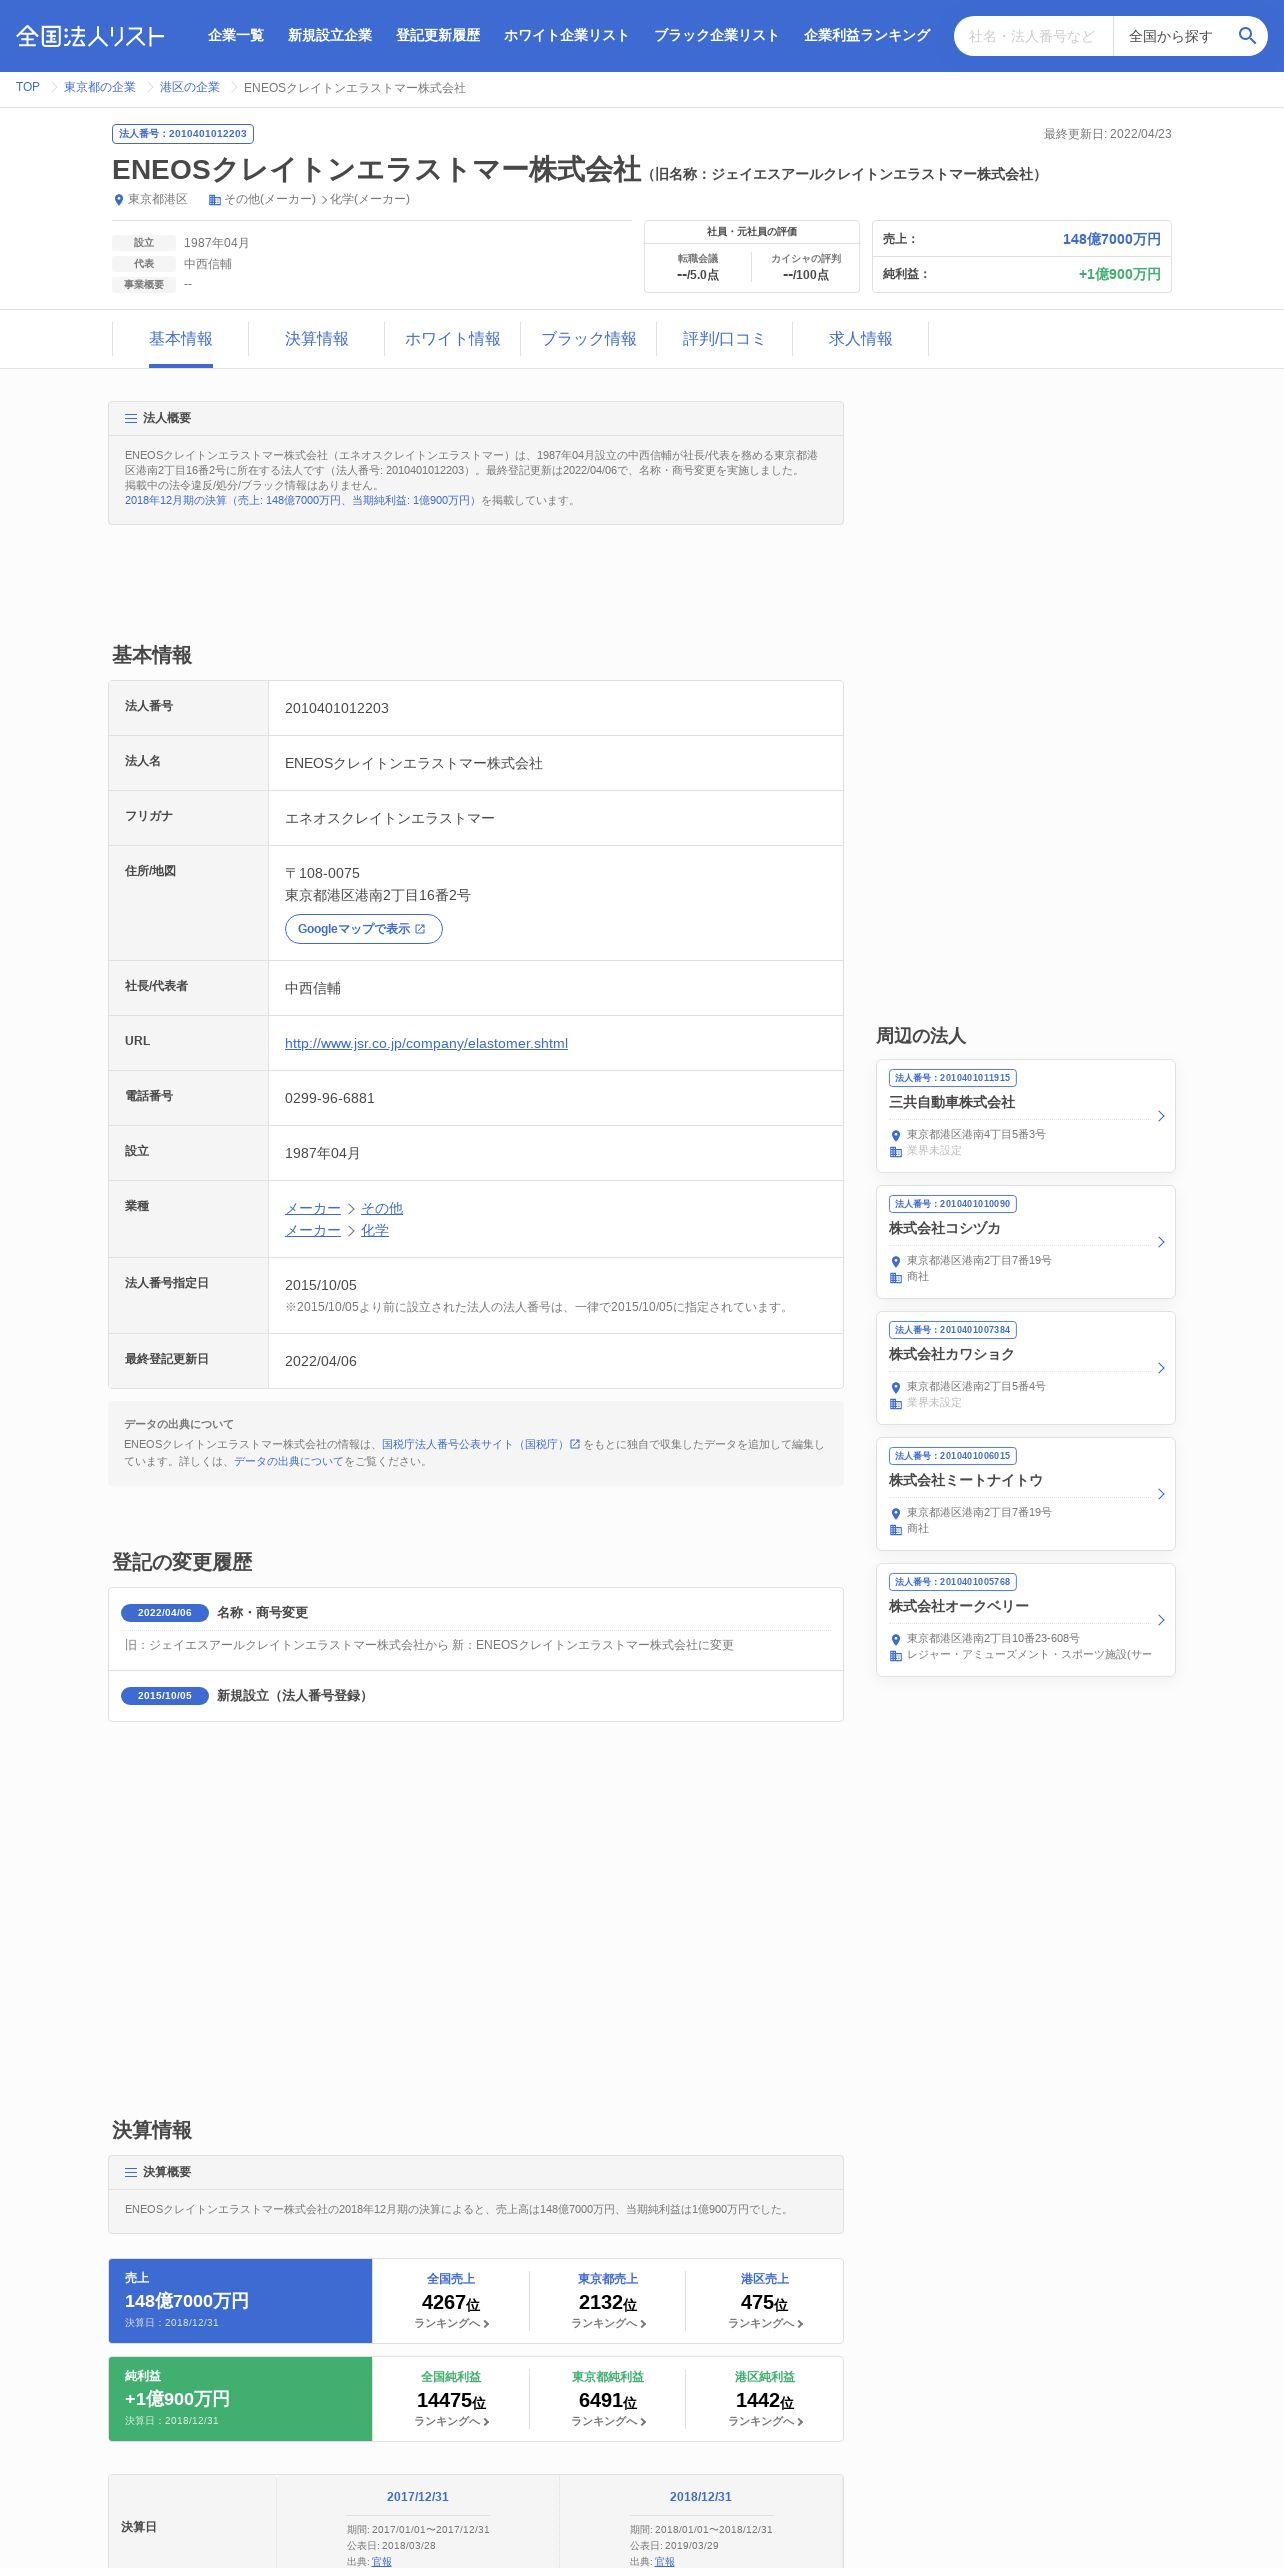The width and height of the screenshot is (1284, 2568).
Task: Click the list icon beside 決算概要 heading
Action: [131, 2172]
